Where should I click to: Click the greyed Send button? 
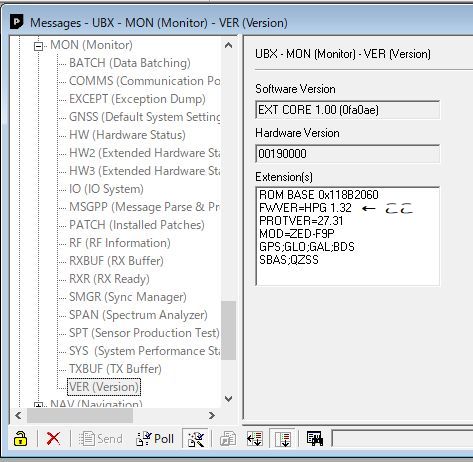100,439
